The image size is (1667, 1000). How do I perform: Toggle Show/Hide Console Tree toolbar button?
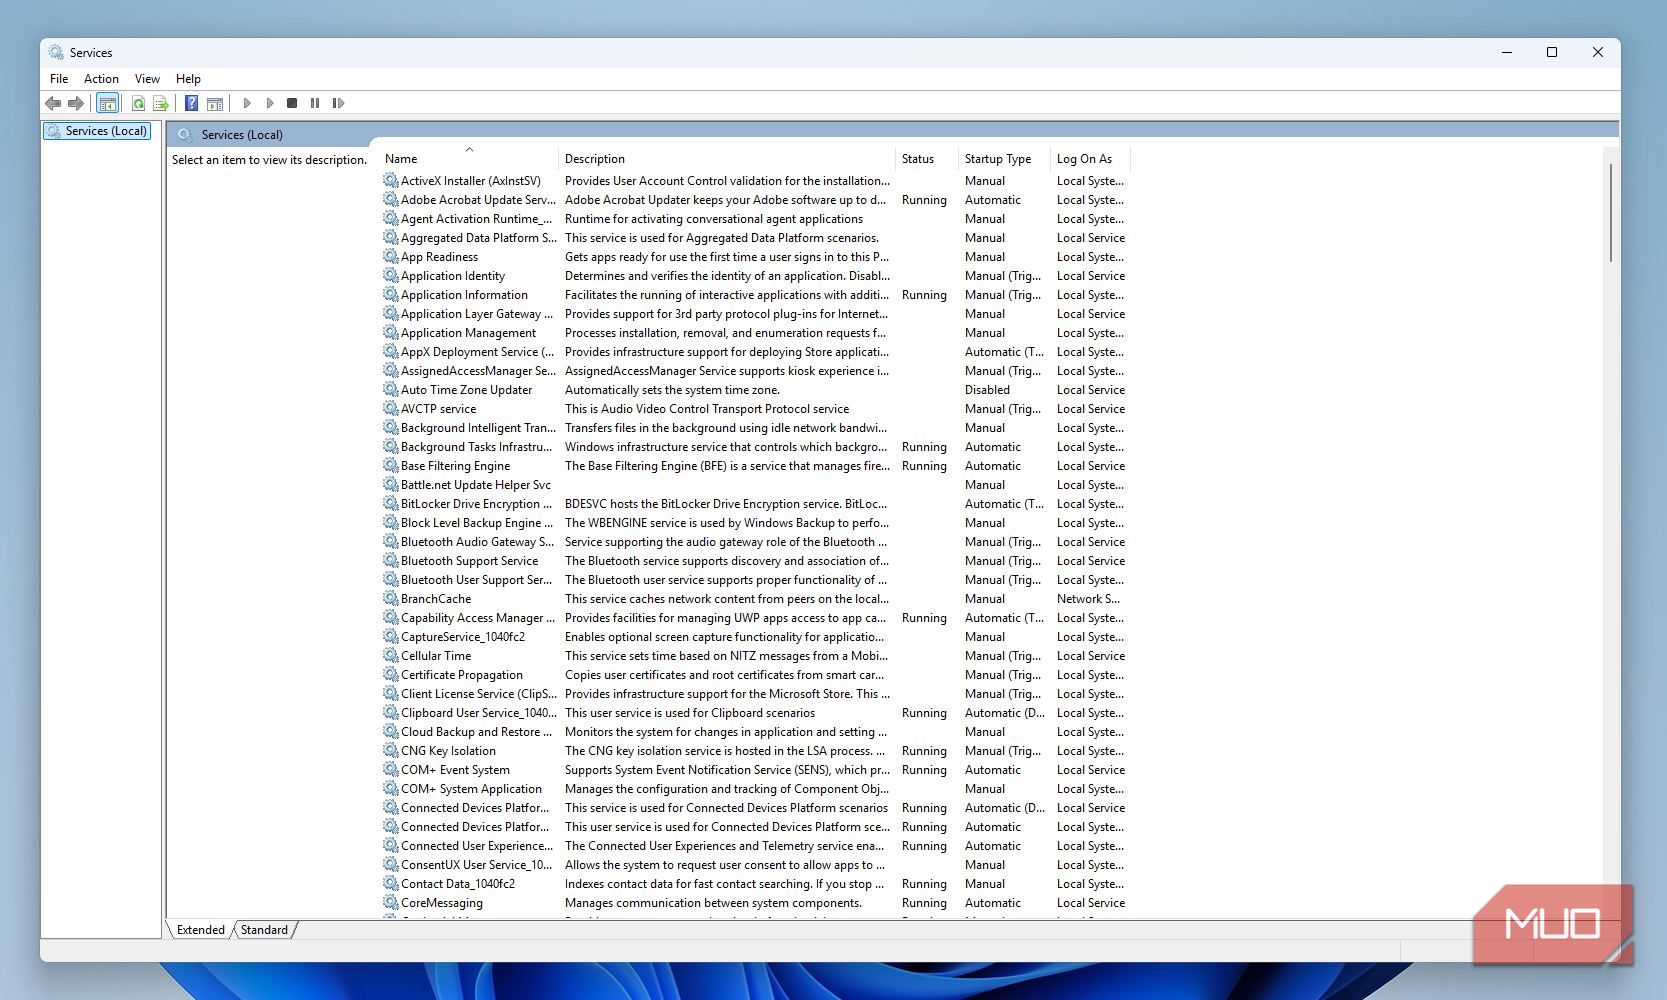pyautogui.click(x=107, y=103)
